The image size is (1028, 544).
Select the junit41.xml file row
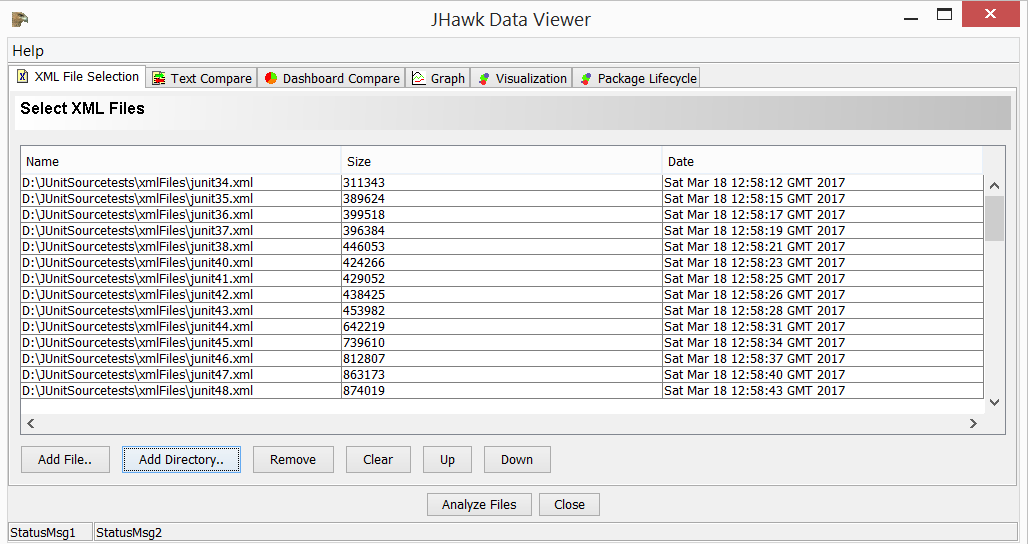coord(502,279)
